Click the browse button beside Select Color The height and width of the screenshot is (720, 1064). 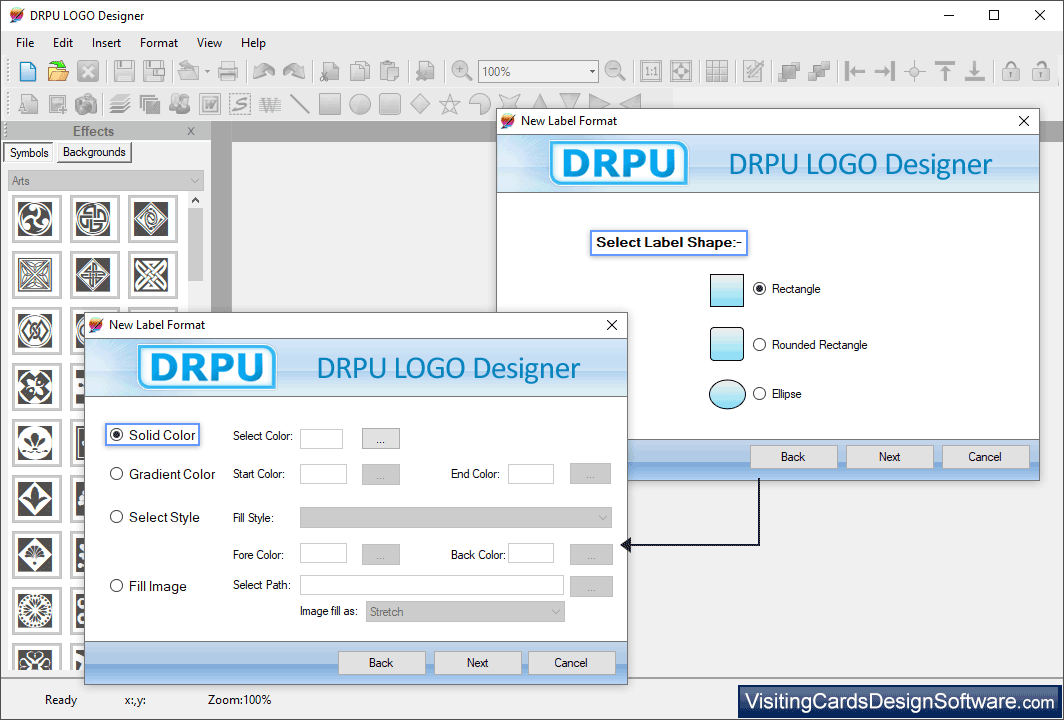(381, 438)
